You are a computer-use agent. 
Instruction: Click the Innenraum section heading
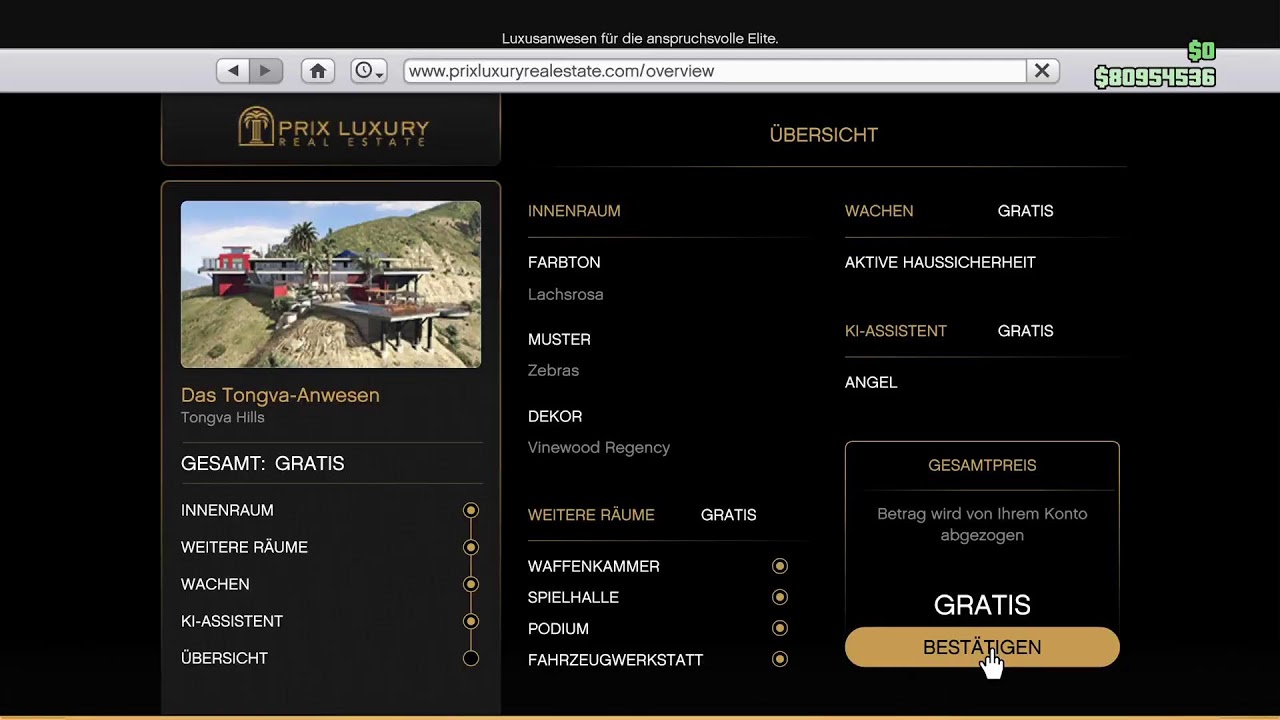point(574,211)
